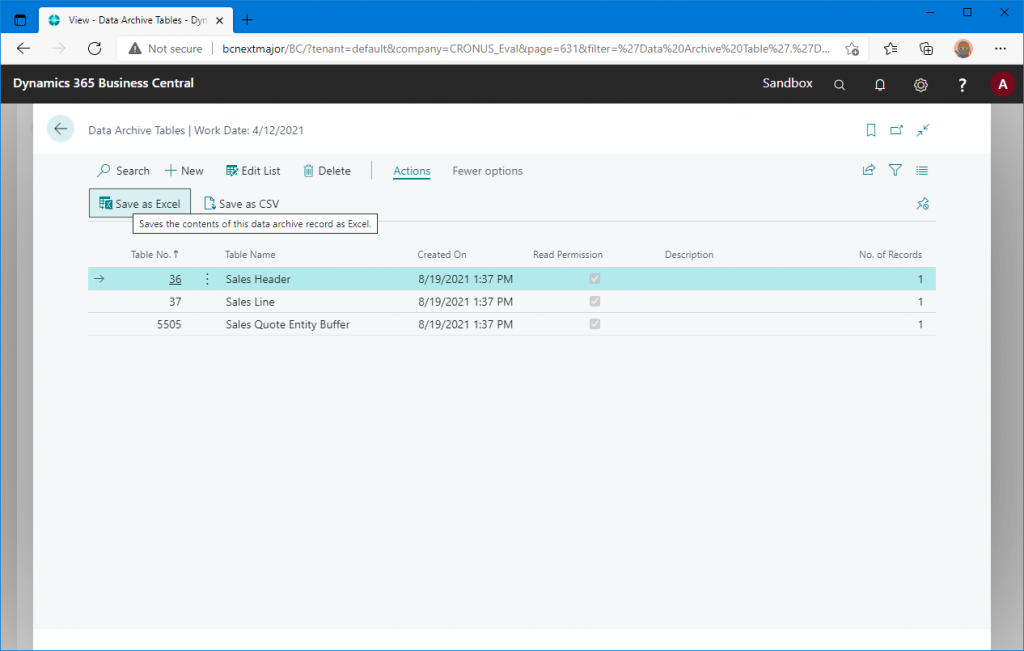Click Read Permission checkbox for Sales Header
The height and width of the screenshot is (651, 1024).
click(x=594, y=279)
